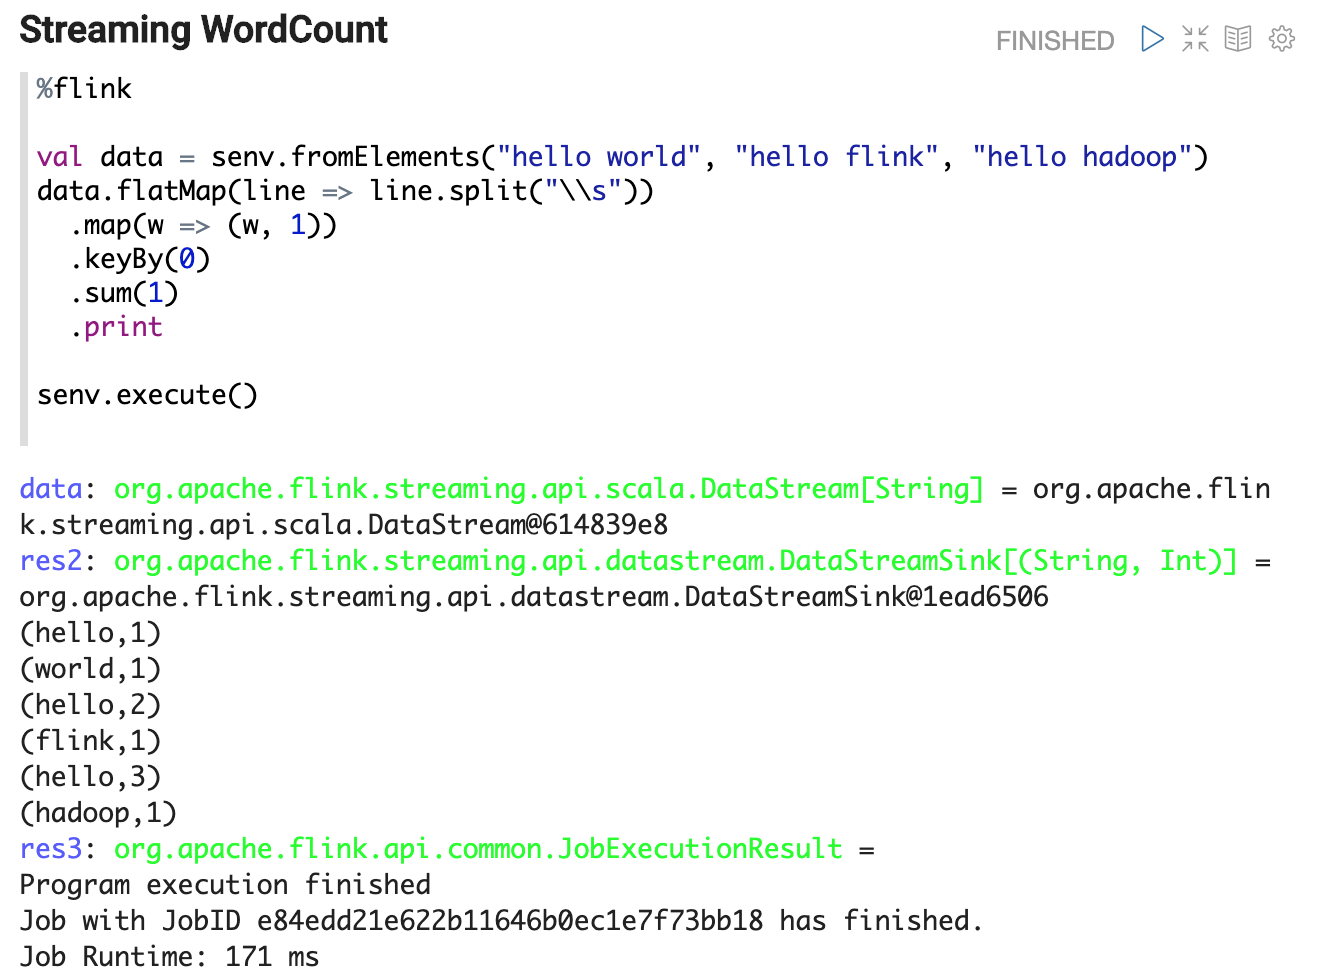Run the Streaming WordCount paragraph

(1152, 39)
